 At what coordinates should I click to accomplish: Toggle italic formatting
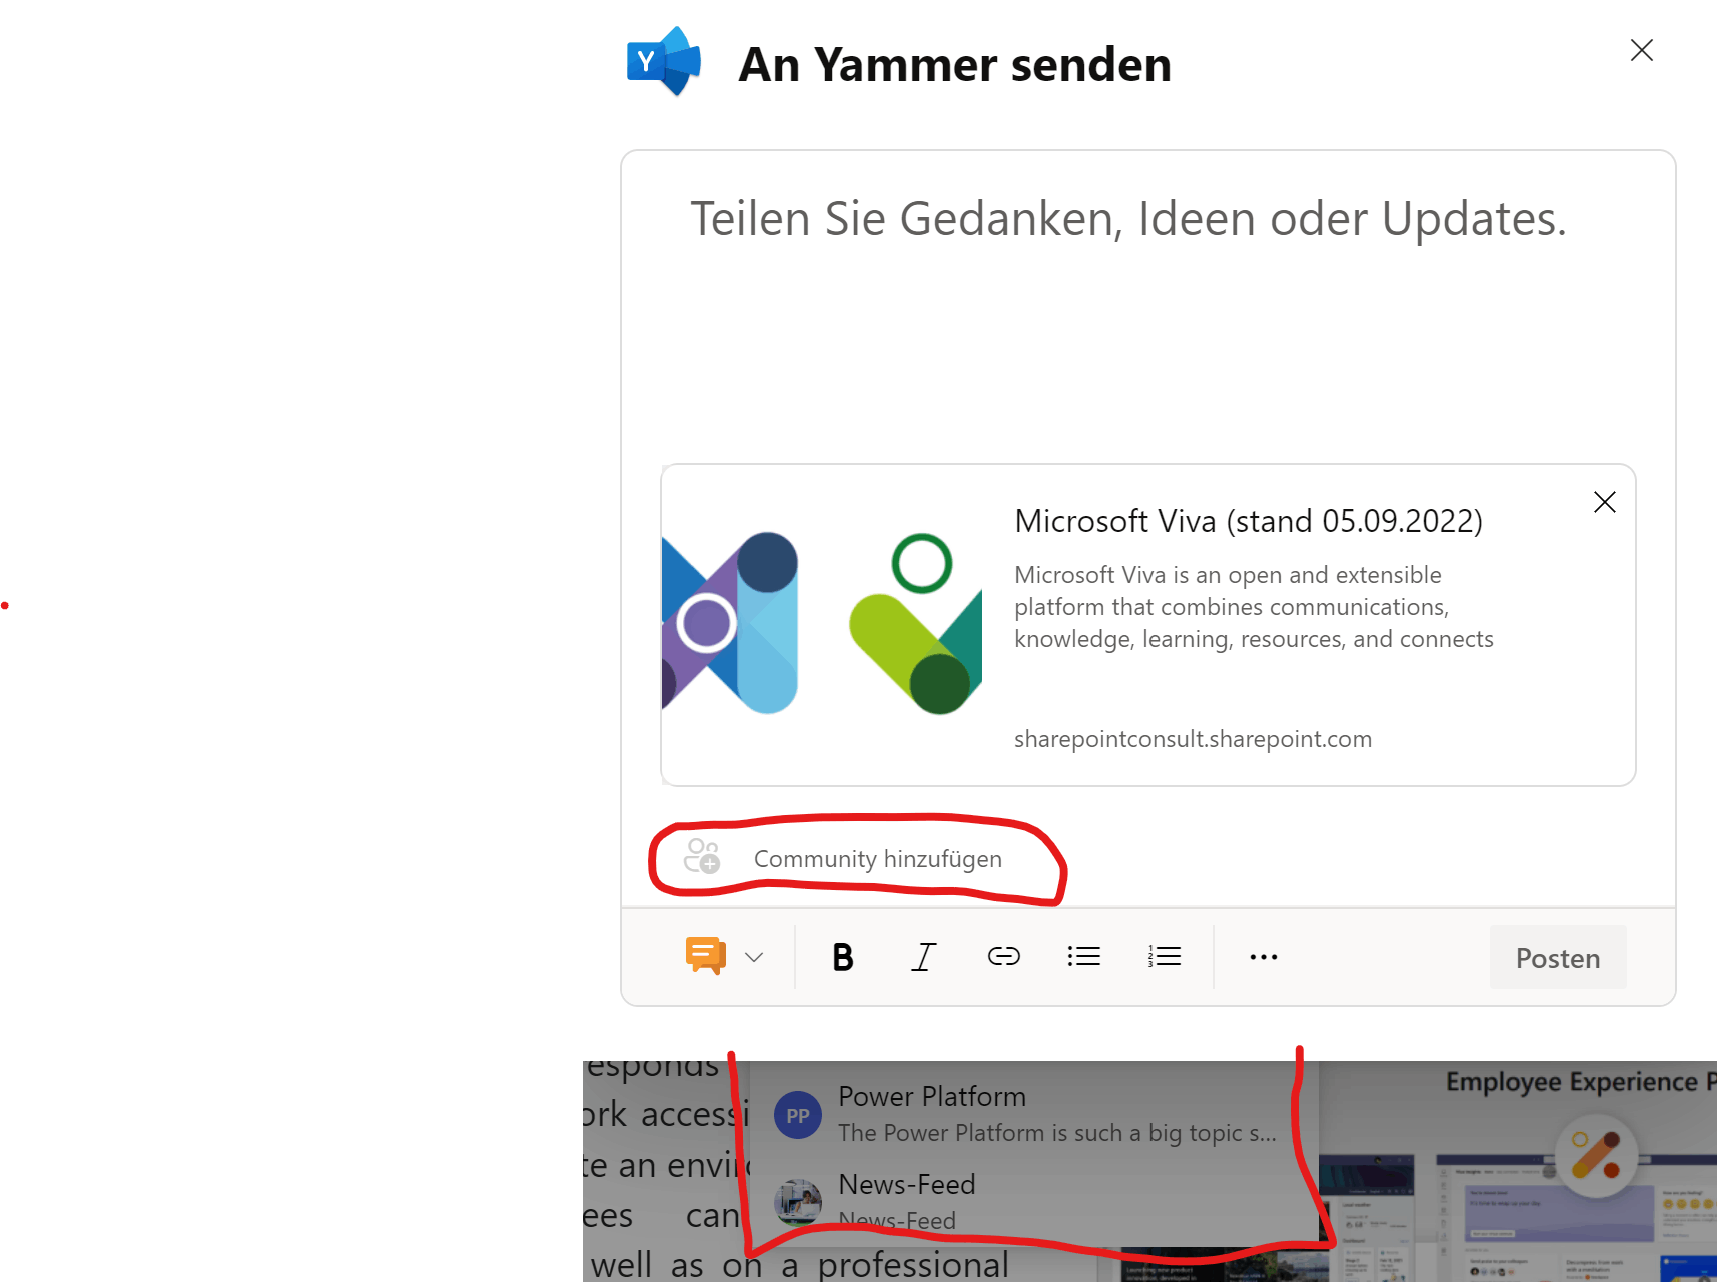click(924, 957)
